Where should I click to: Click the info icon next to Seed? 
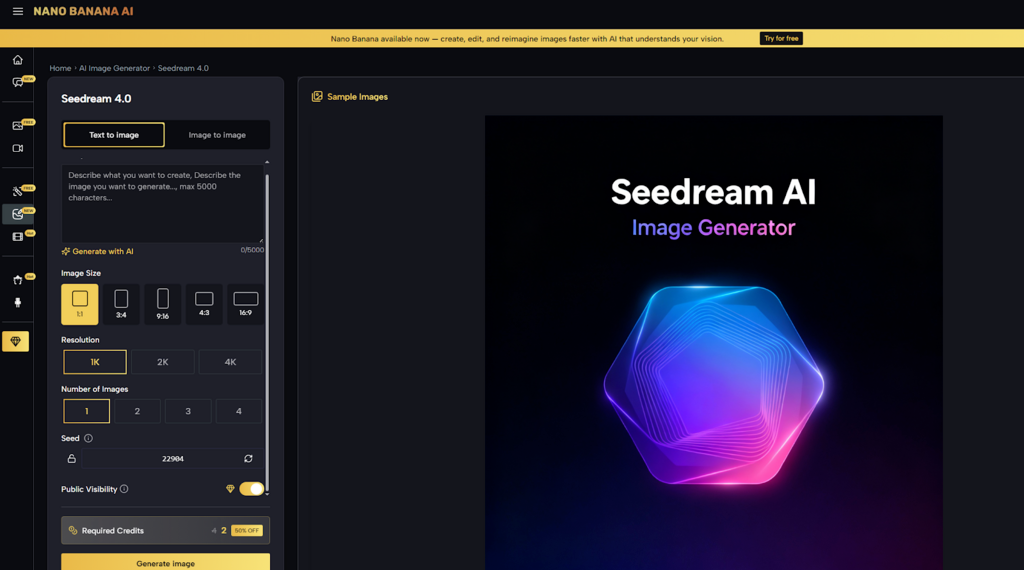point(88,438)
